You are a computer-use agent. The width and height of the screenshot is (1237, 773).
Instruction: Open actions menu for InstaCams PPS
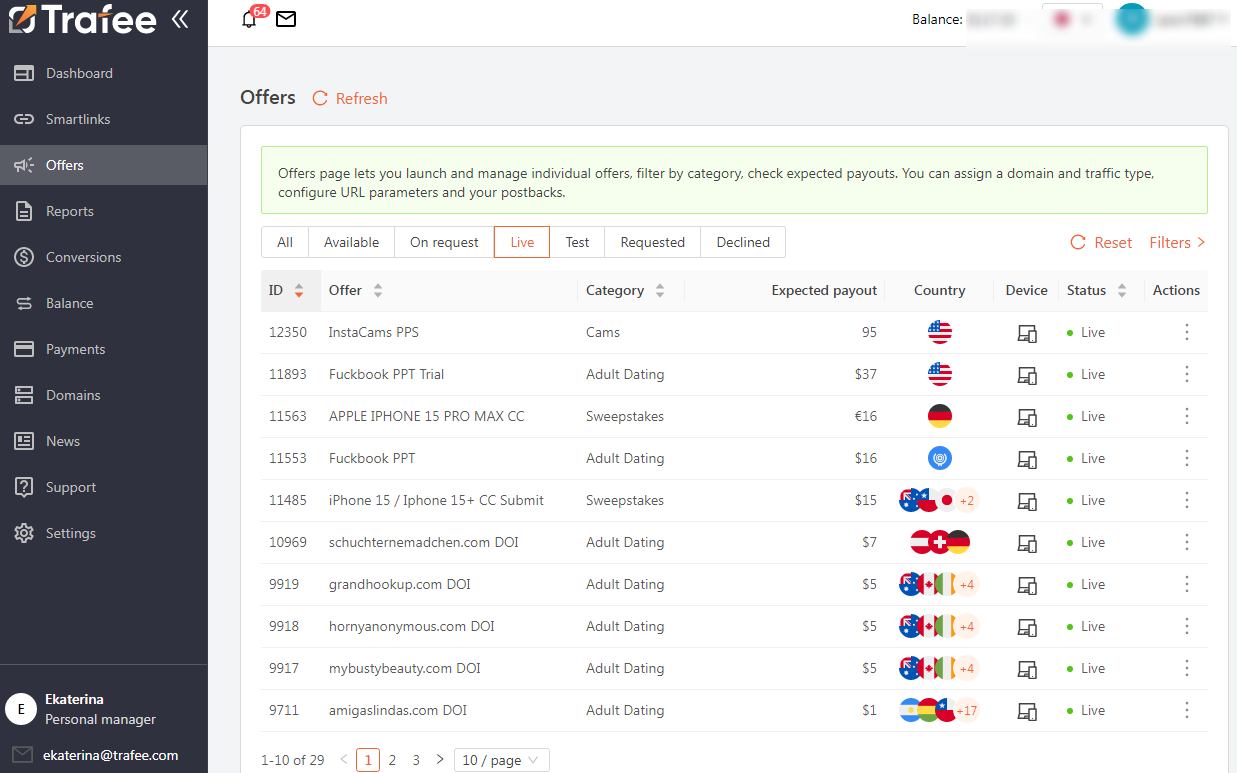point(1187,332)
